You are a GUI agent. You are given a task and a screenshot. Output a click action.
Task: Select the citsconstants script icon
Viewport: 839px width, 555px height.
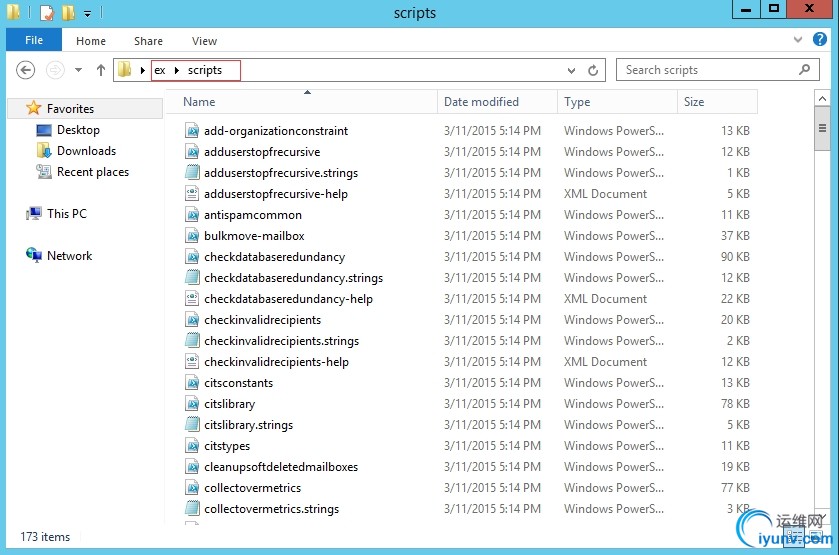(x=192, y=383)
